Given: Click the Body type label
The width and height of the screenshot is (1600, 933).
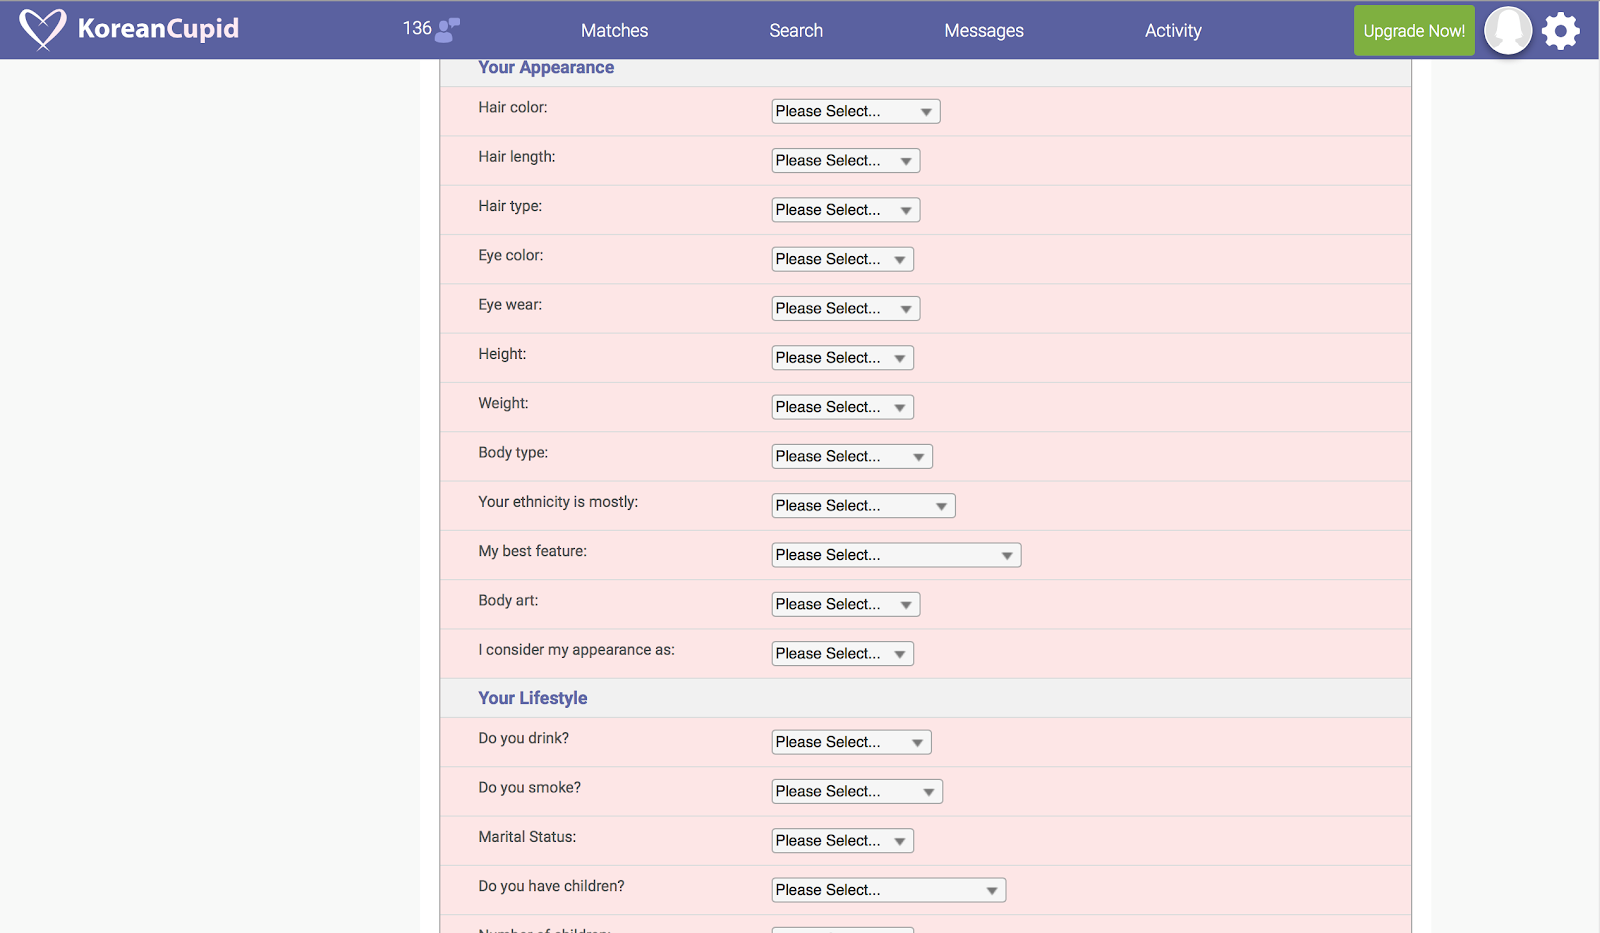Looking at the screenshot, I should point(513,453).
